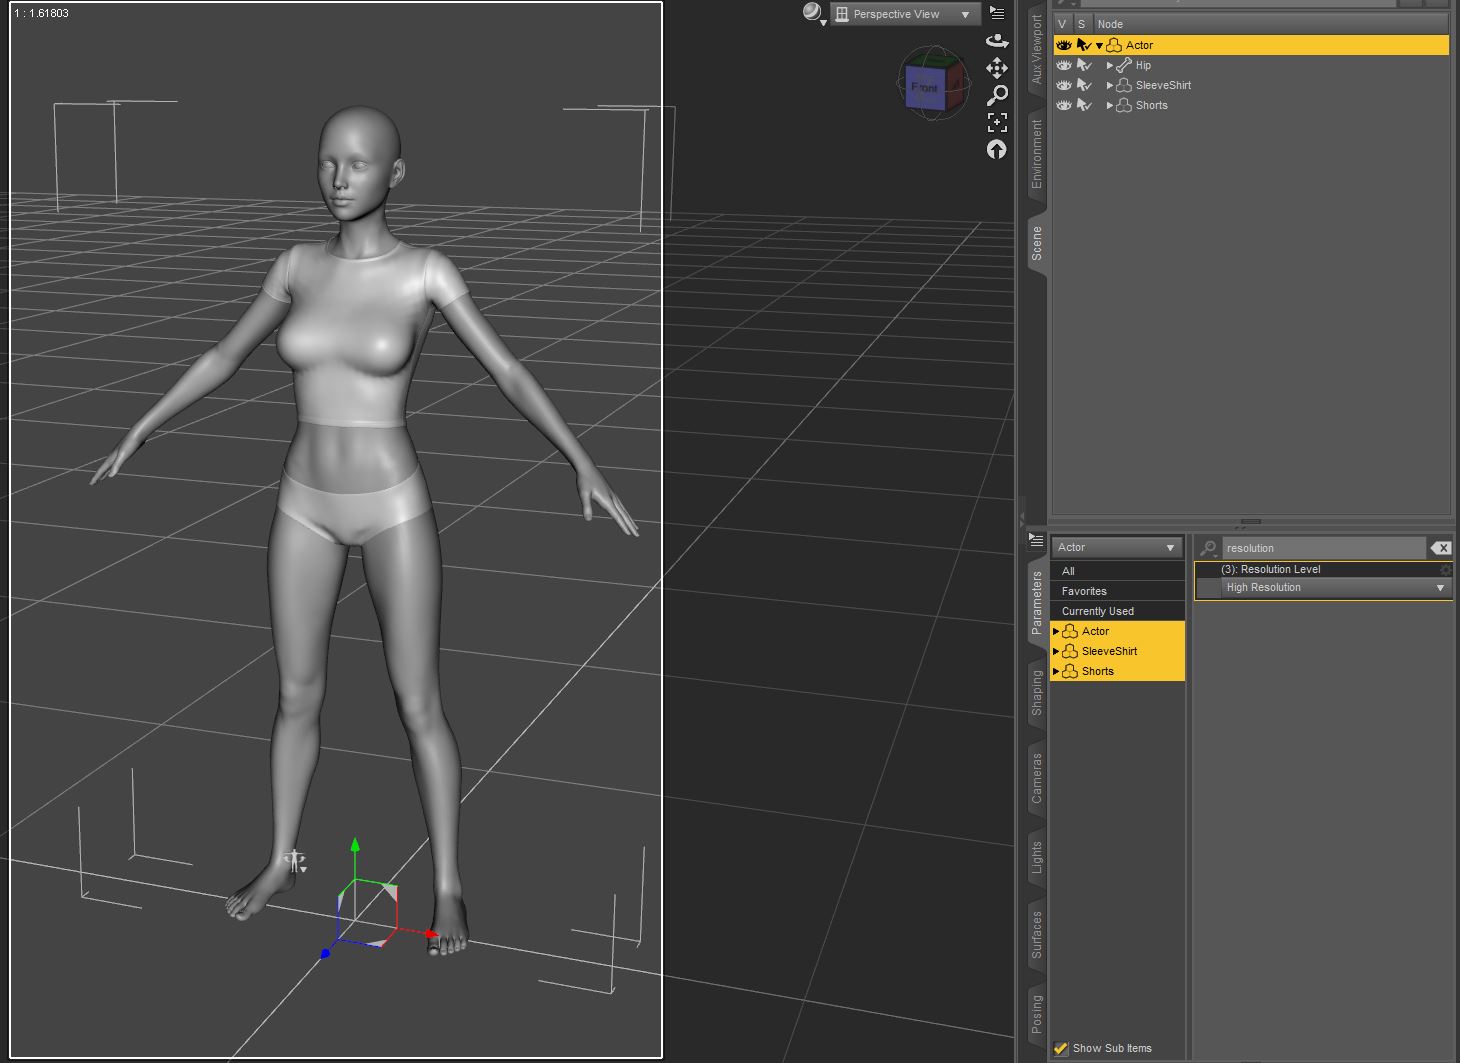Viewport: 1460px width, 1063px height.
Task: Select the pan camera control
Action: tap(997, 68)
